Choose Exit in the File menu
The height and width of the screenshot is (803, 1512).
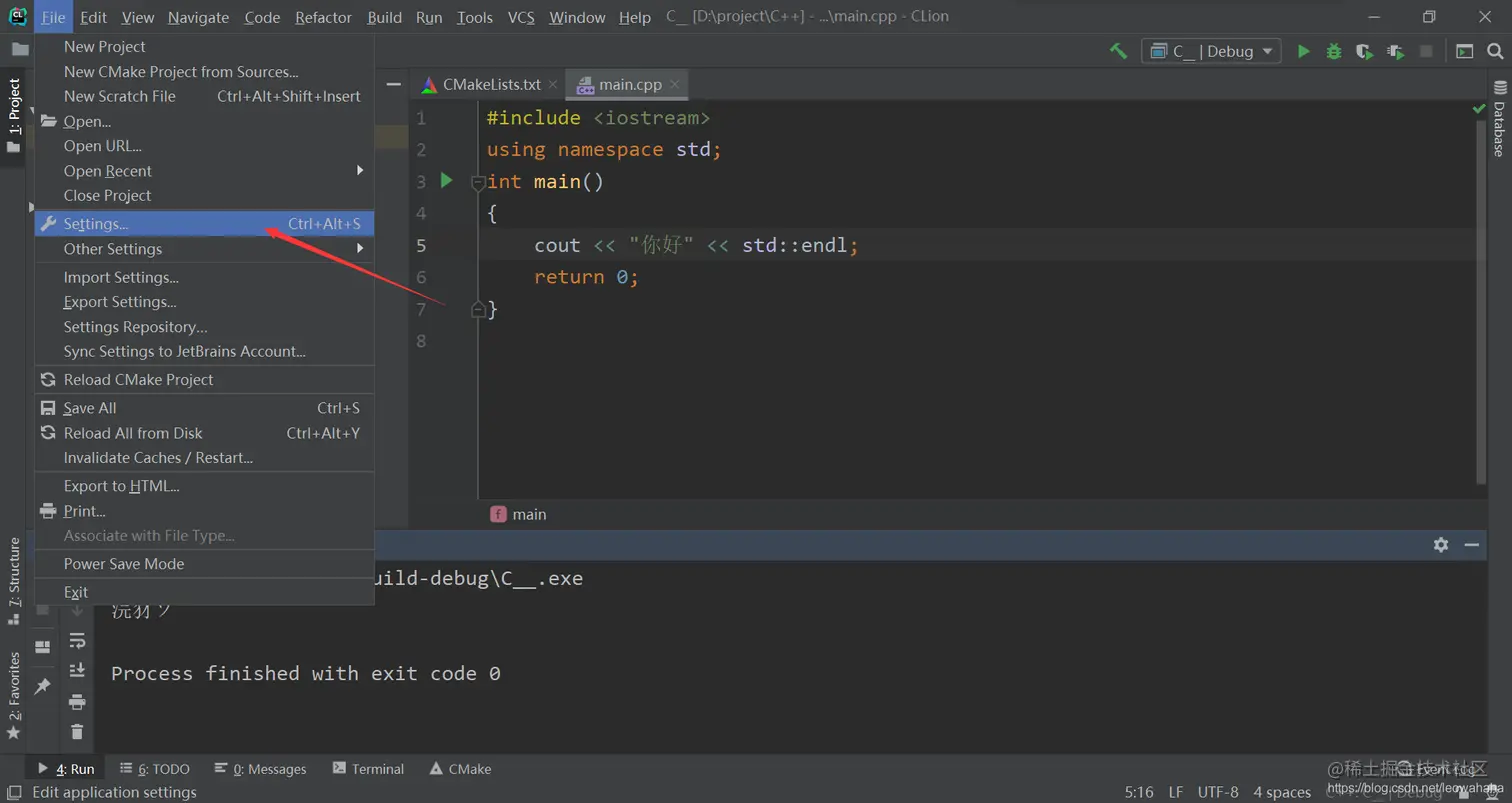[204, 592]
